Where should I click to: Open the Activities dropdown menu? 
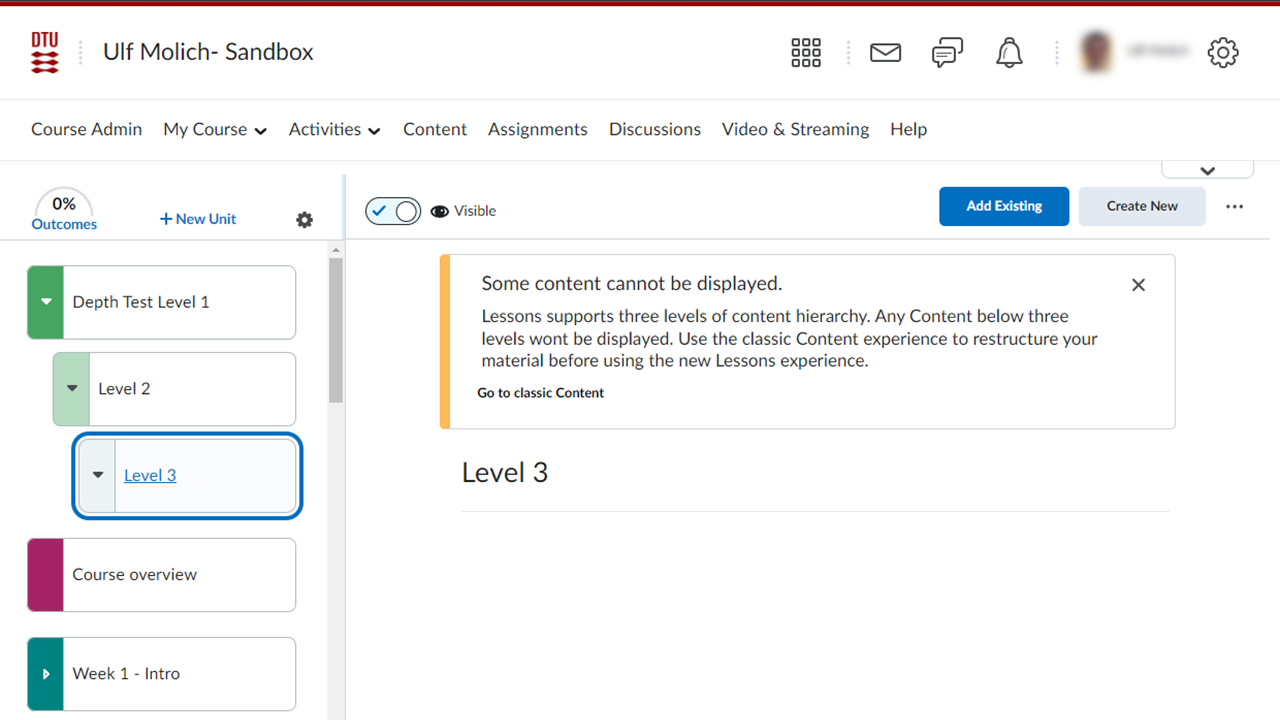tap(334, 130)
